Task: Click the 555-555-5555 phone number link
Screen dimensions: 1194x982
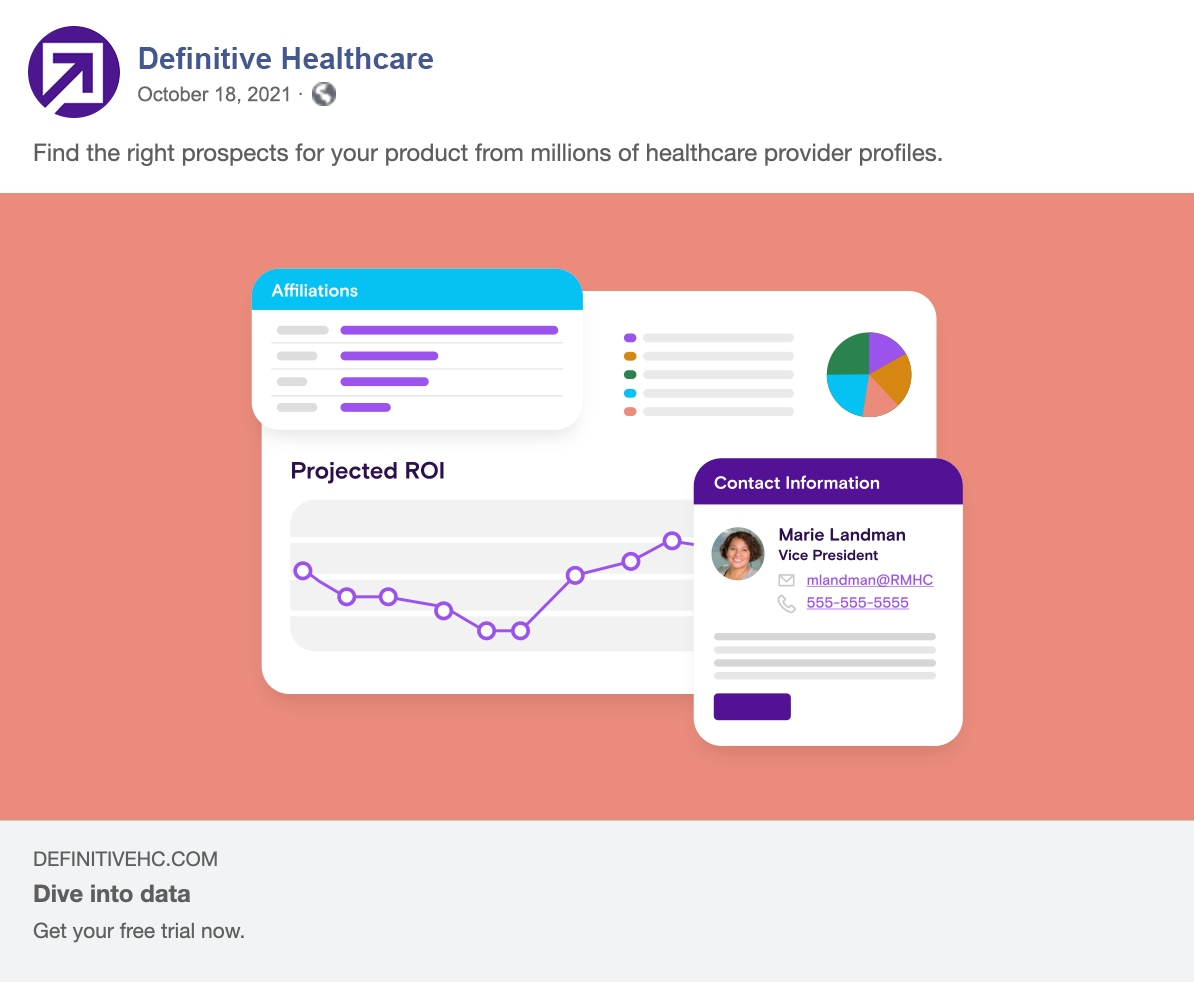Action: coord(857,603)
